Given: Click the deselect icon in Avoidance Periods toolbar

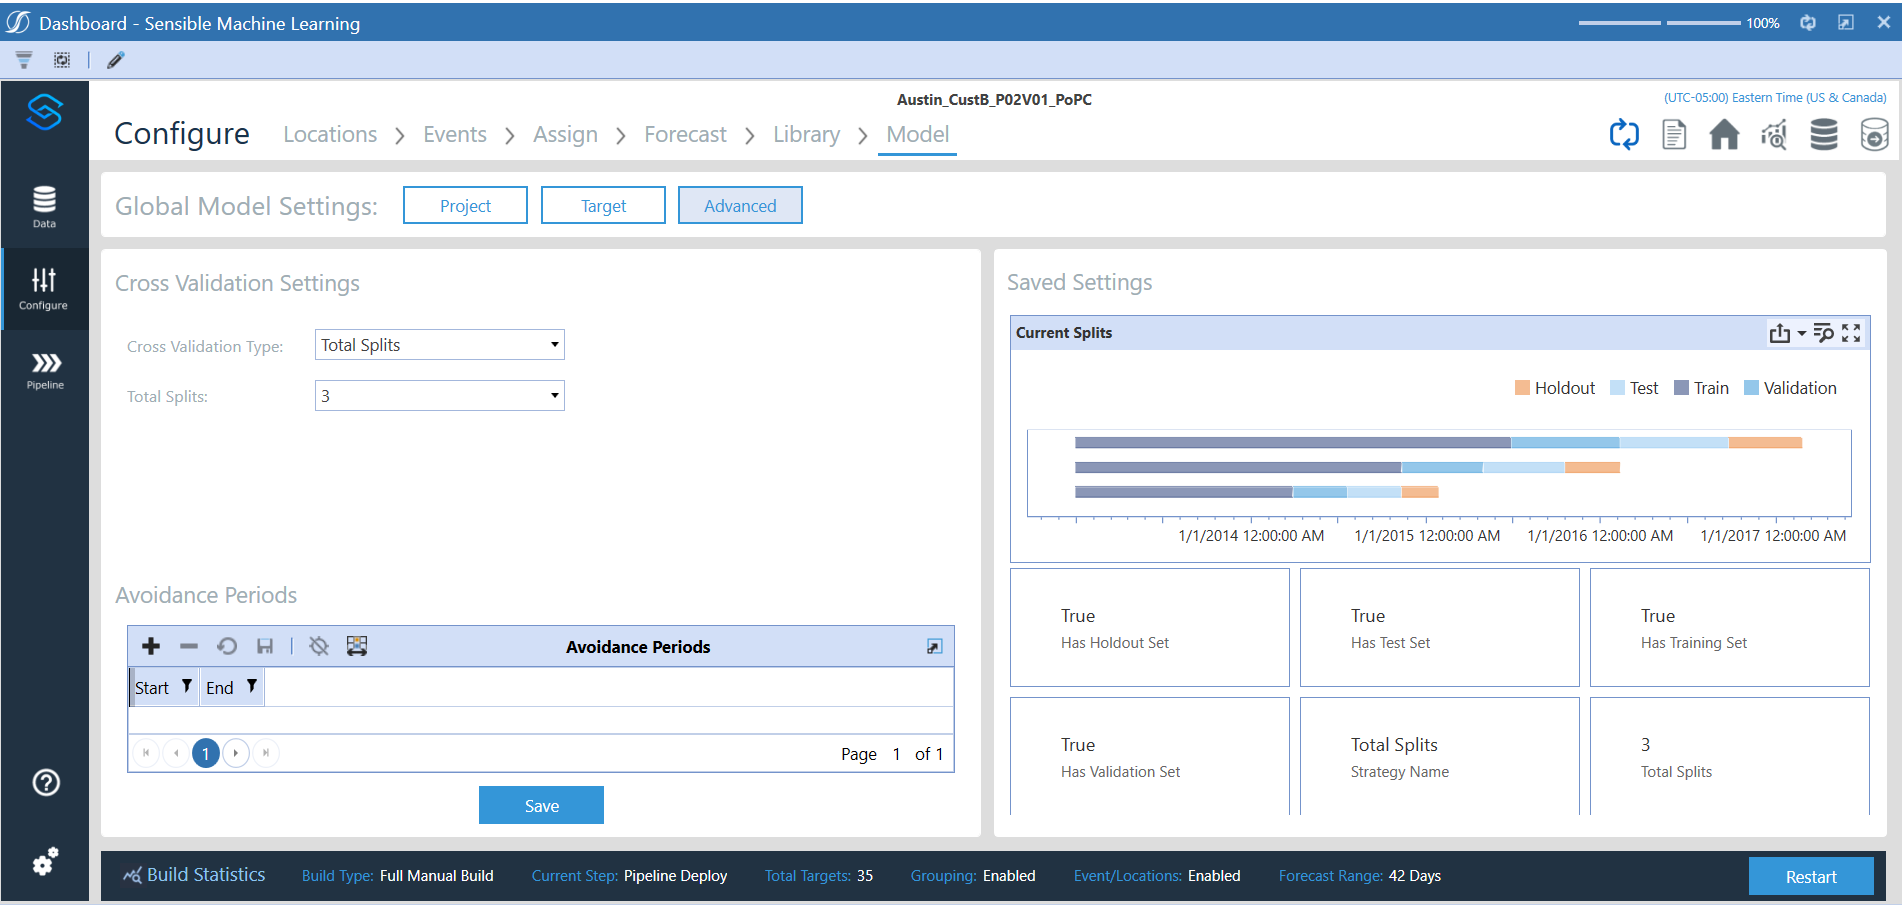Looking at the screenshot, I should point(319,646).
